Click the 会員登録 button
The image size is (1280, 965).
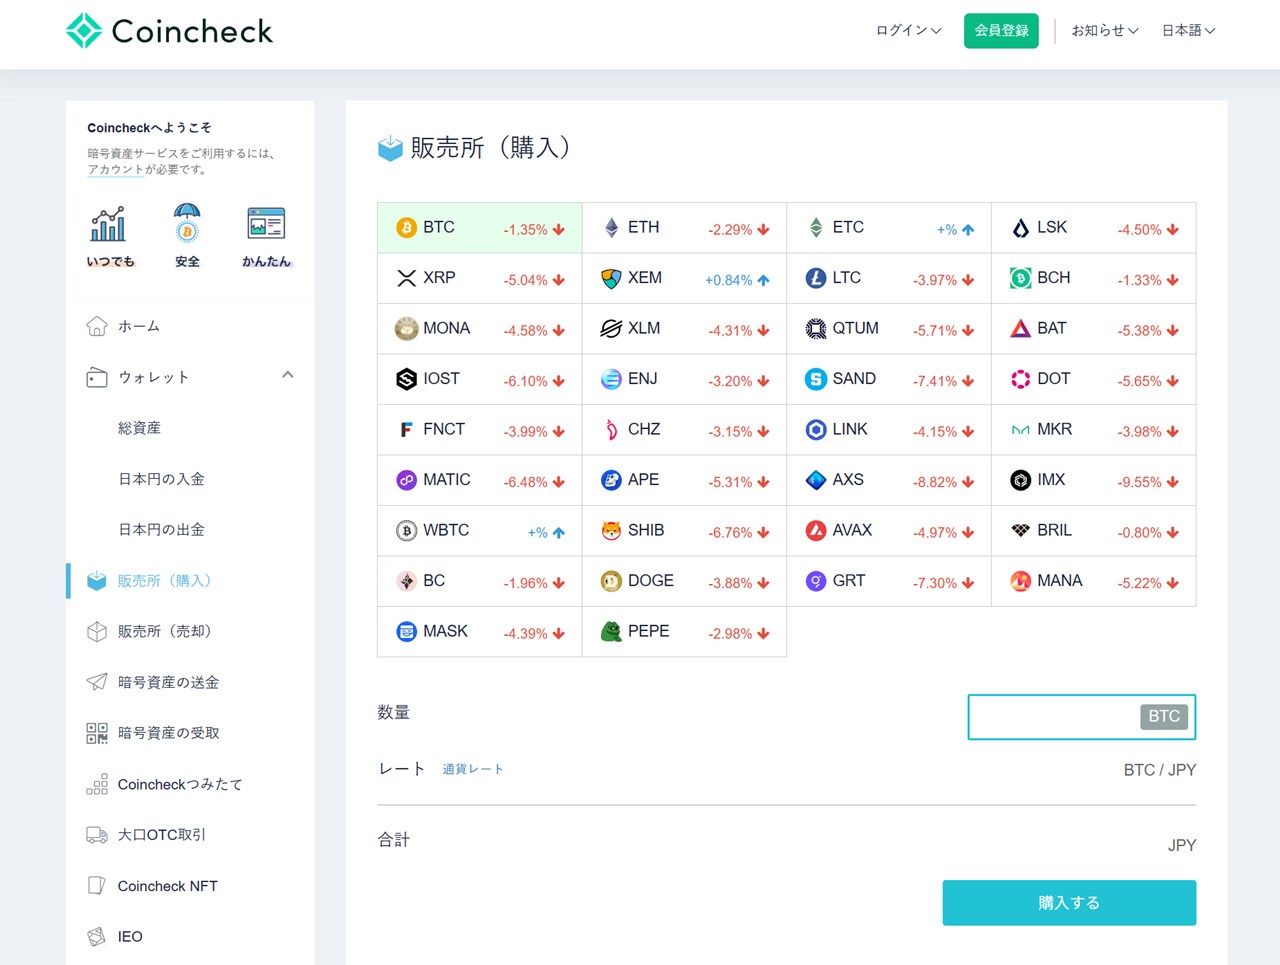[1001, 31]
